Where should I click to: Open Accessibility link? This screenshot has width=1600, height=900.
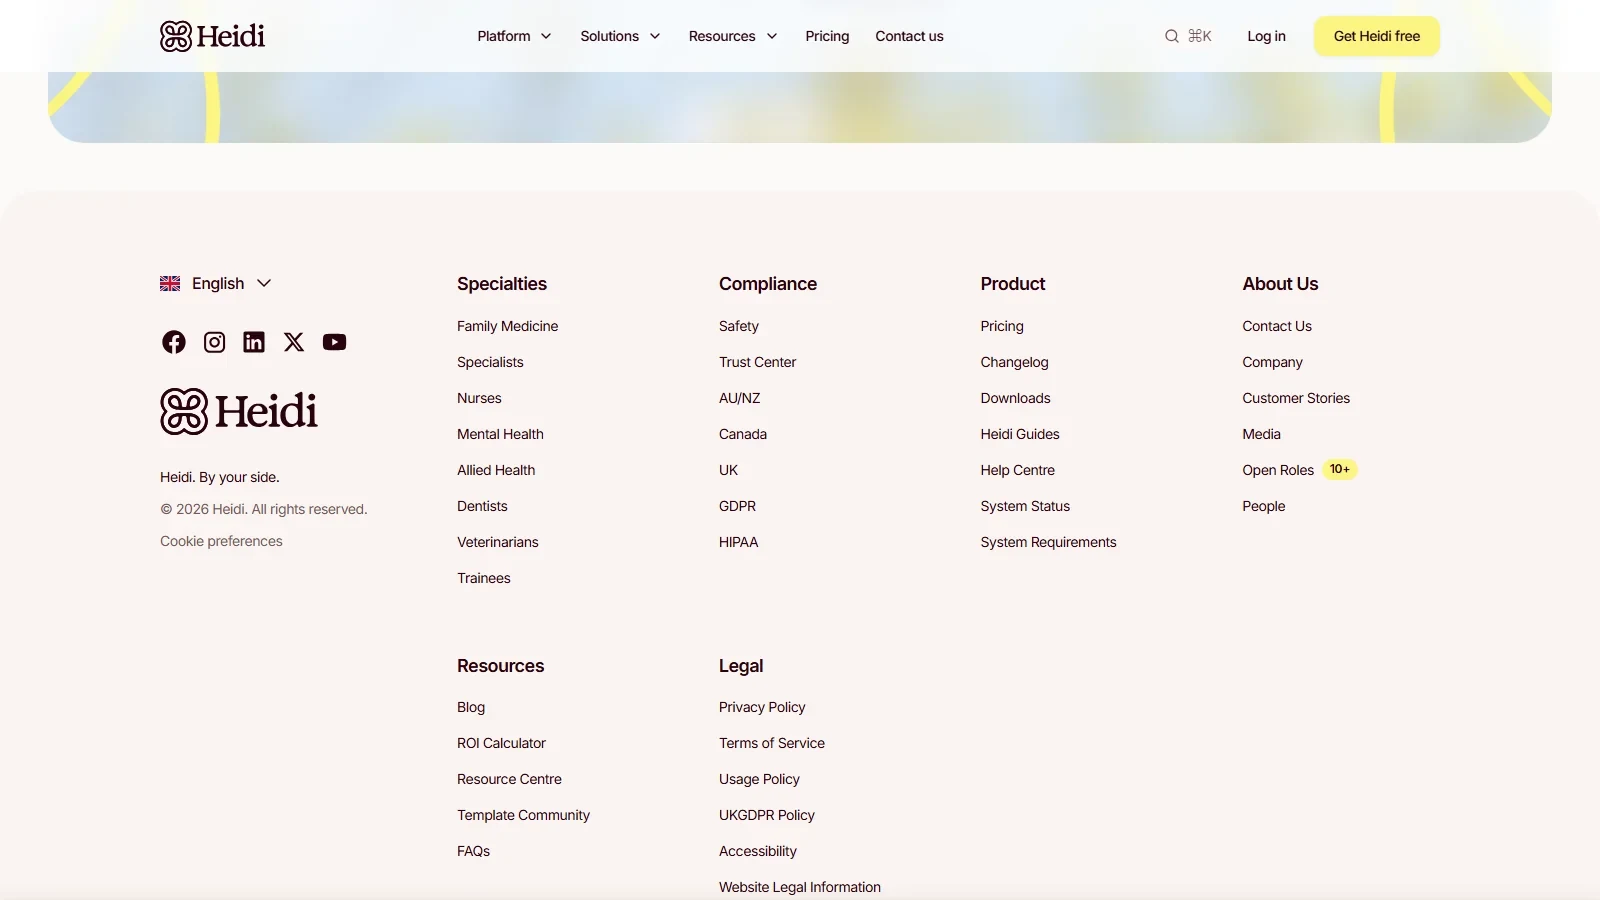[x=757, y=851]
